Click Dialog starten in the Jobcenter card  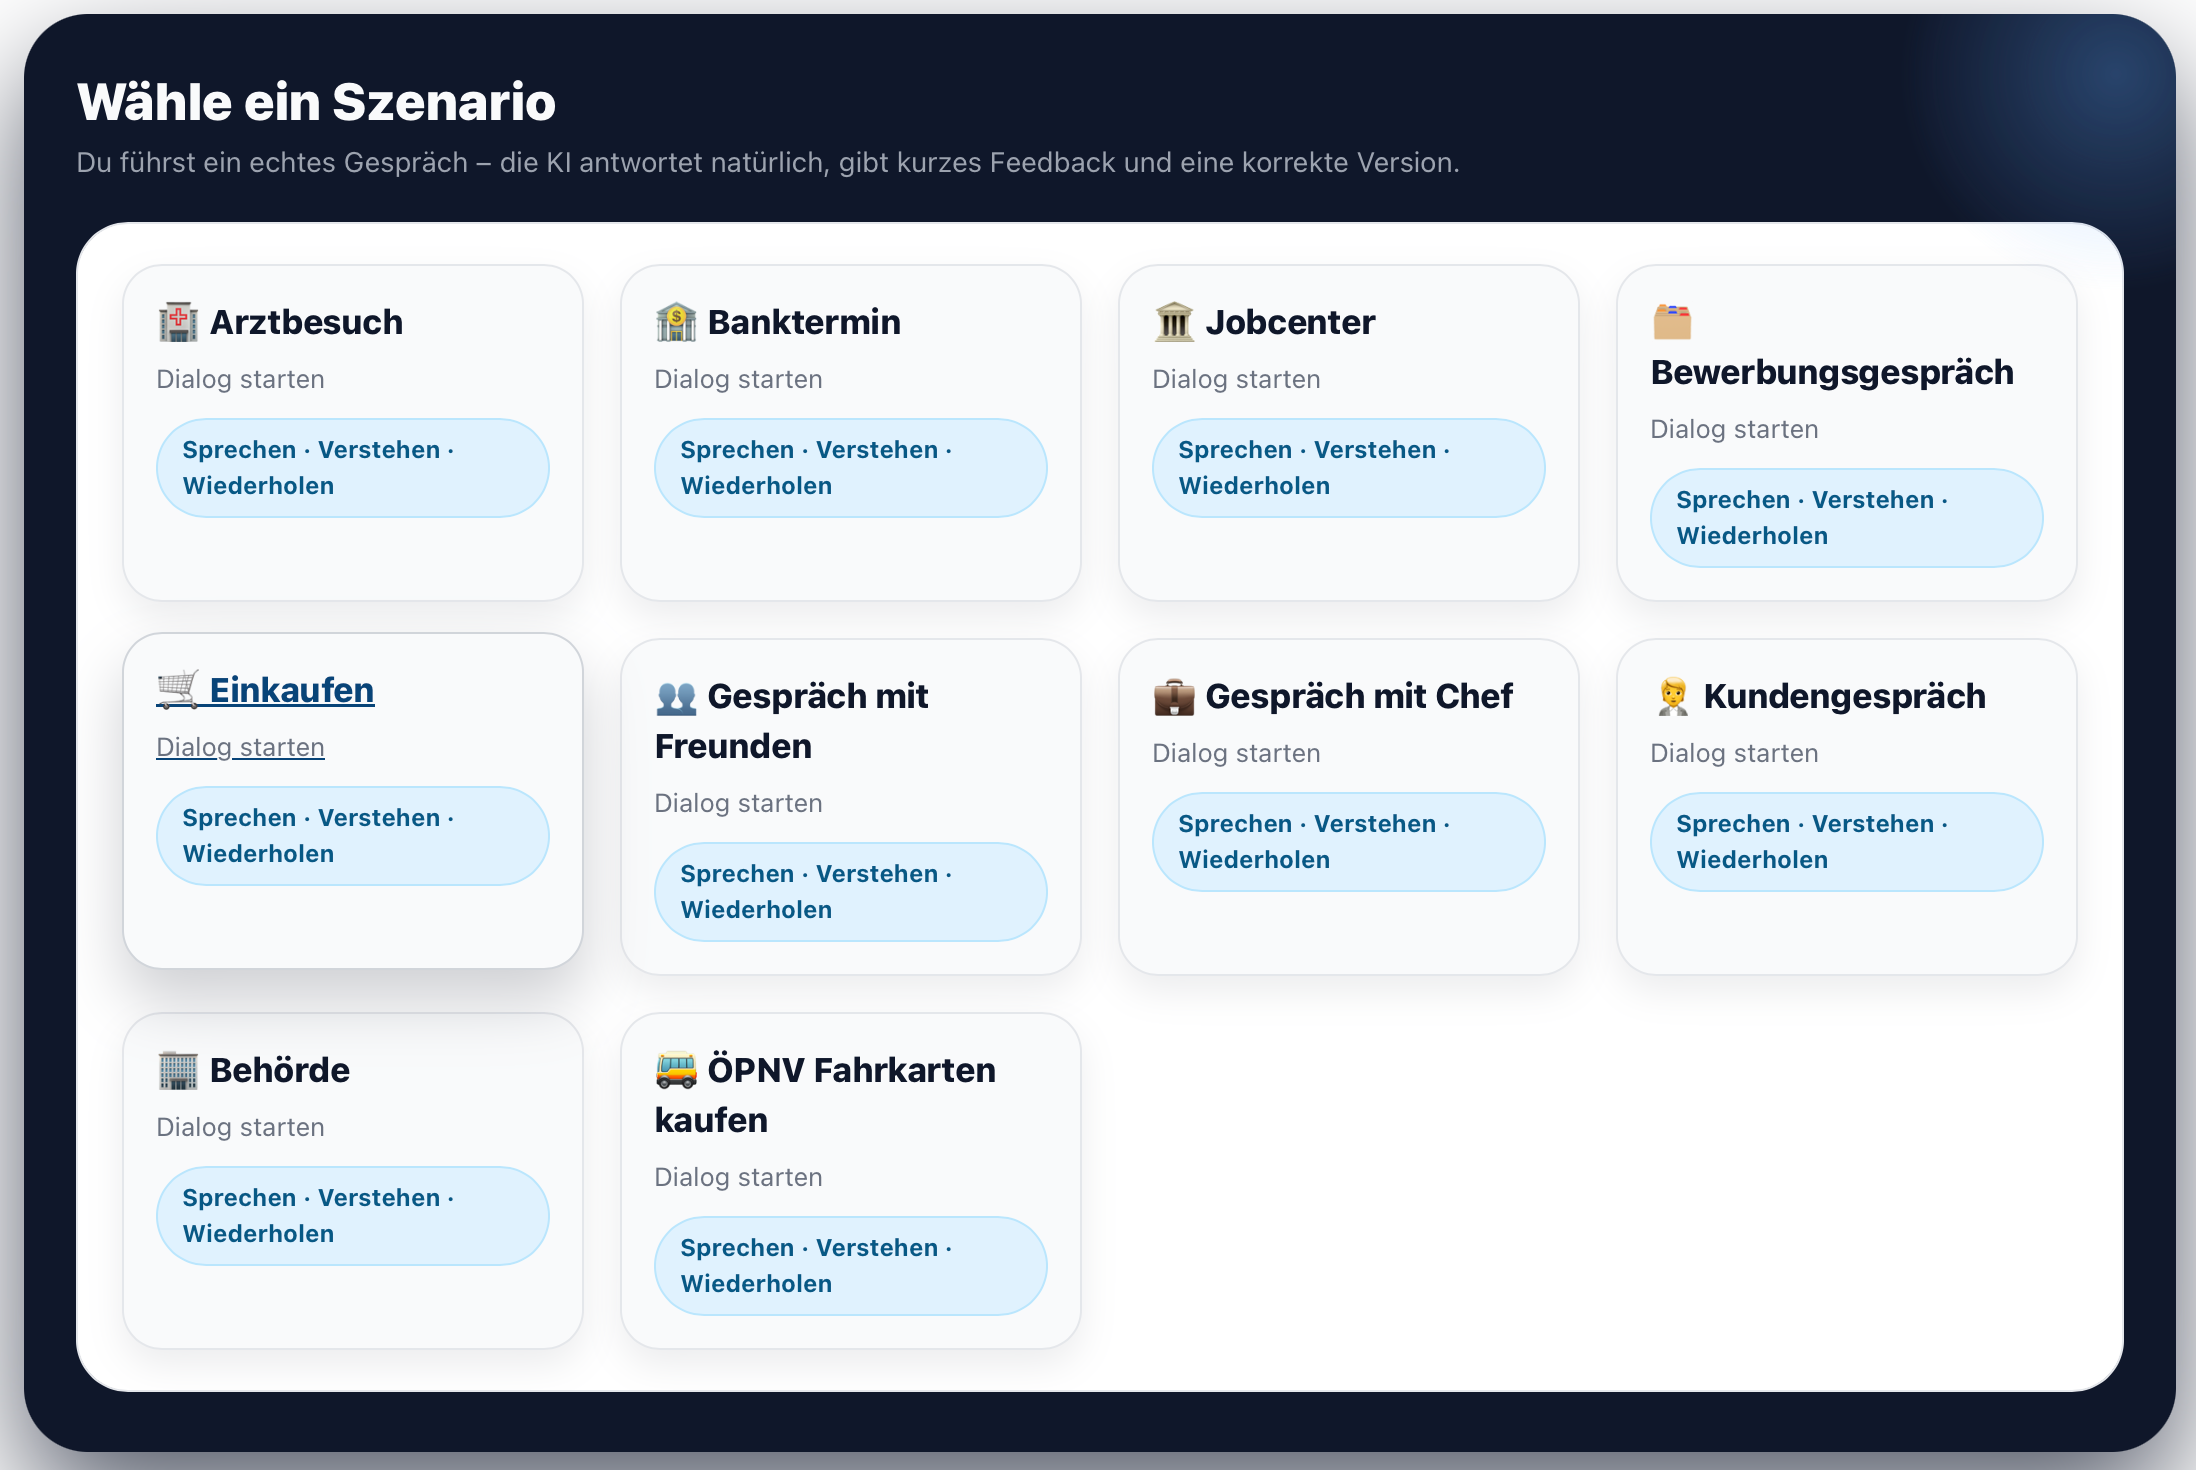pos(1236,379)
